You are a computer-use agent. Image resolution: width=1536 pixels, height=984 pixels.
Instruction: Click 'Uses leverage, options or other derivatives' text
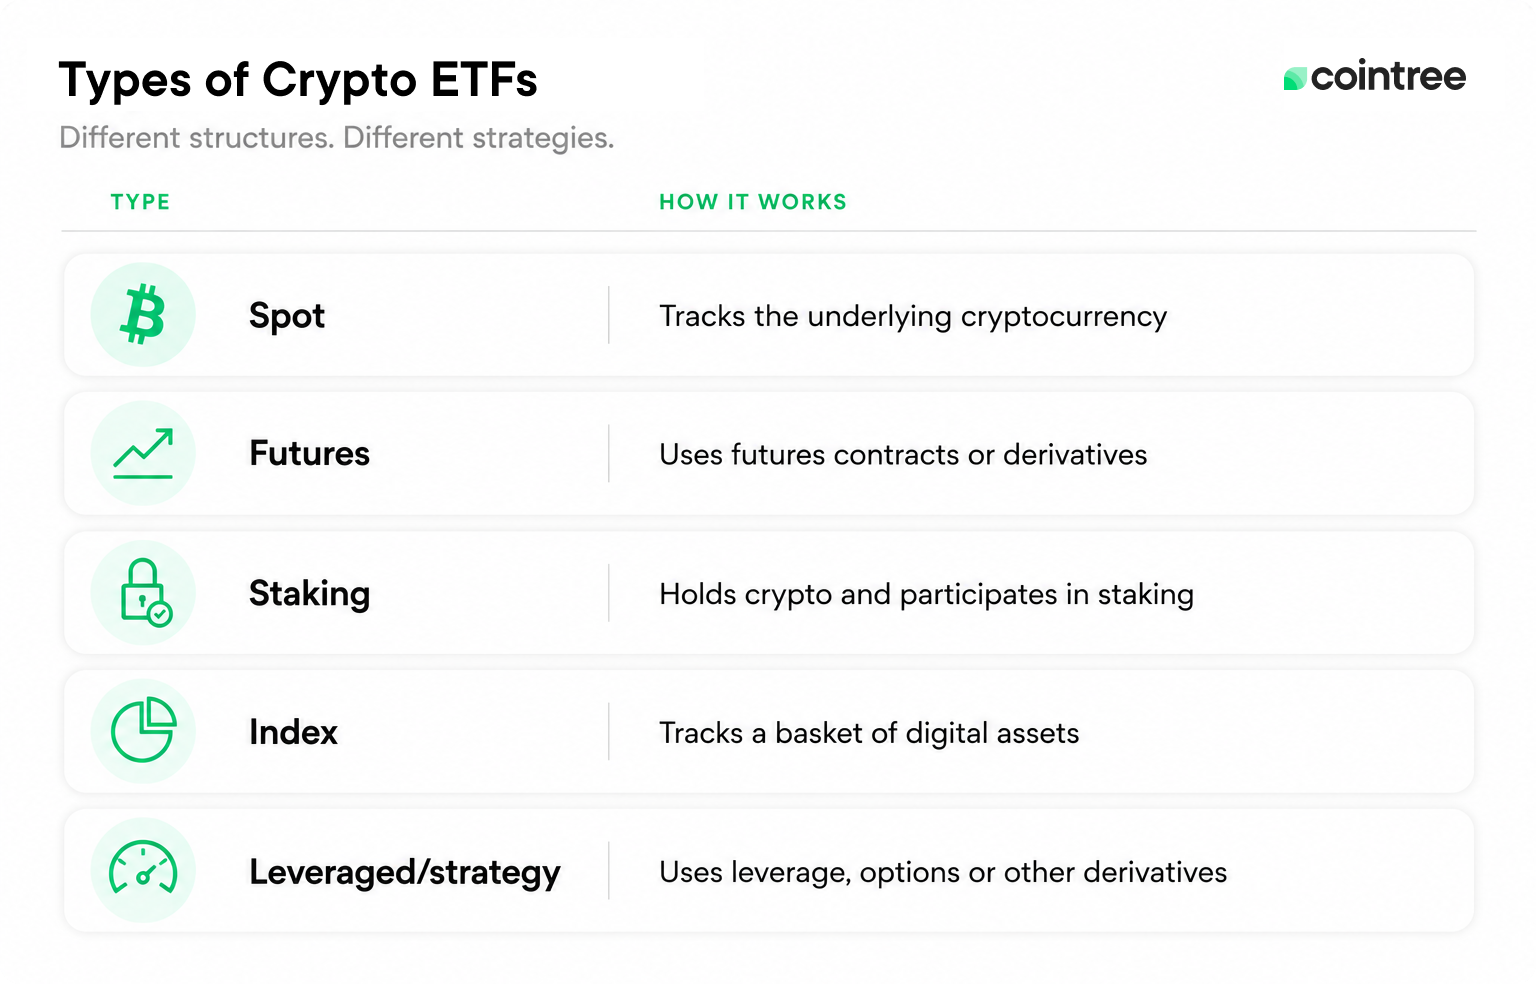[x=943, y=873]
